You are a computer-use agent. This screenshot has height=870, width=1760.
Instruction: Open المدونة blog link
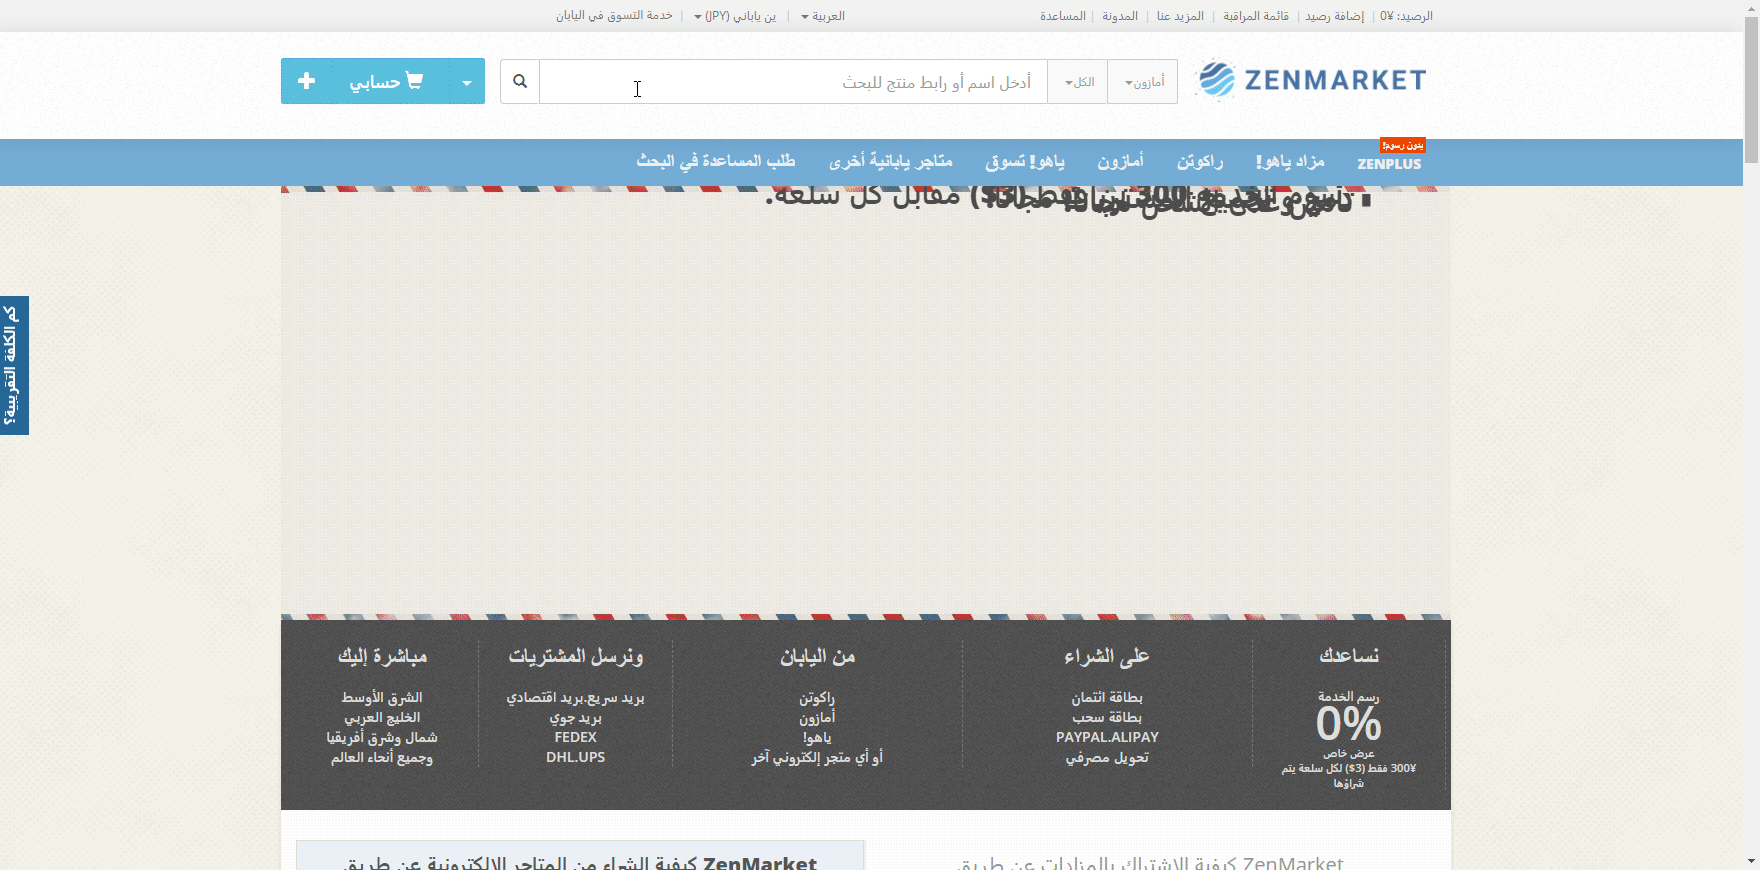[x=1120, y=16]
